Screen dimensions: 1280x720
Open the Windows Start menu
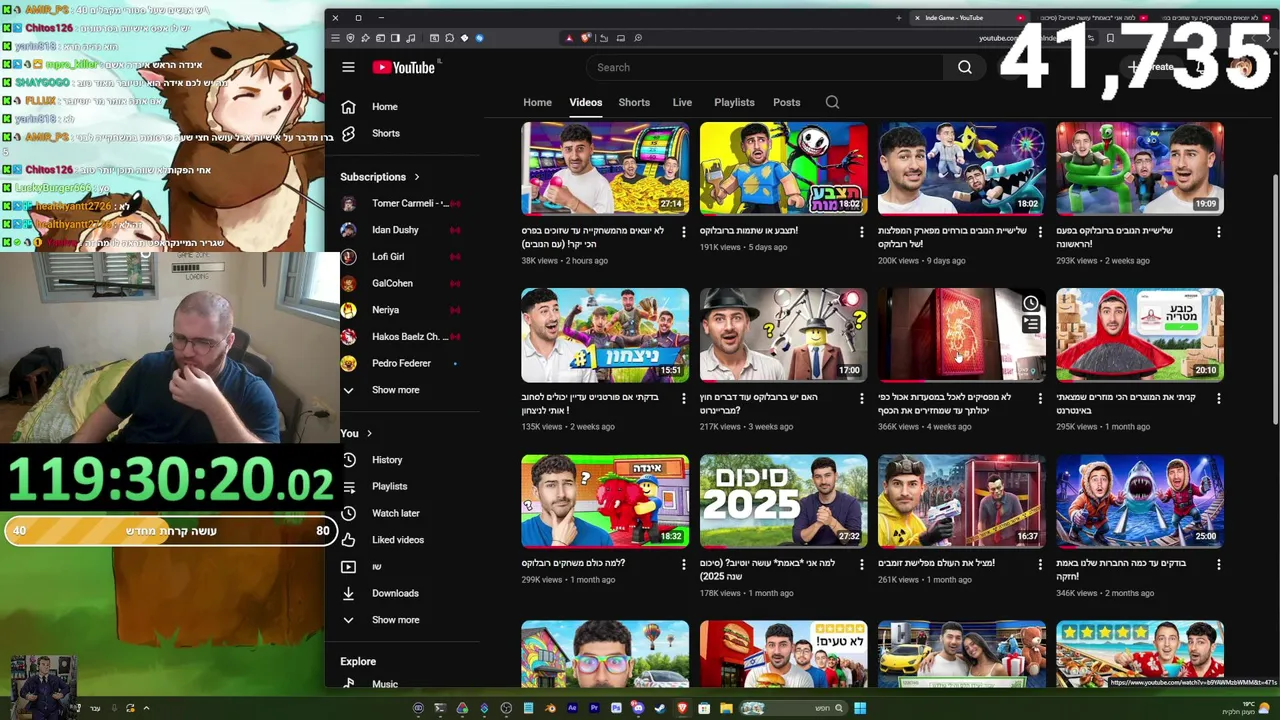click(x=860, y=708)
